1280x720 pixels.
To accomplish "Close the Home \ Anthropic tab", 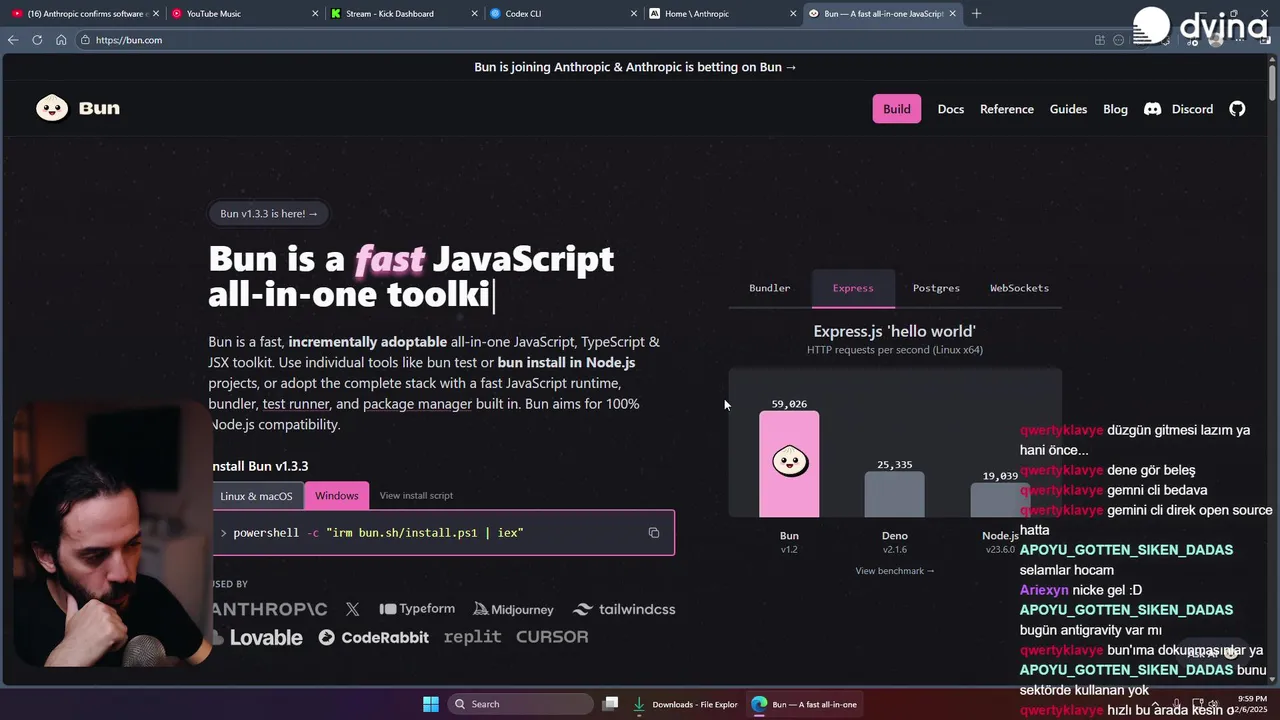I will tap(794, 14).
